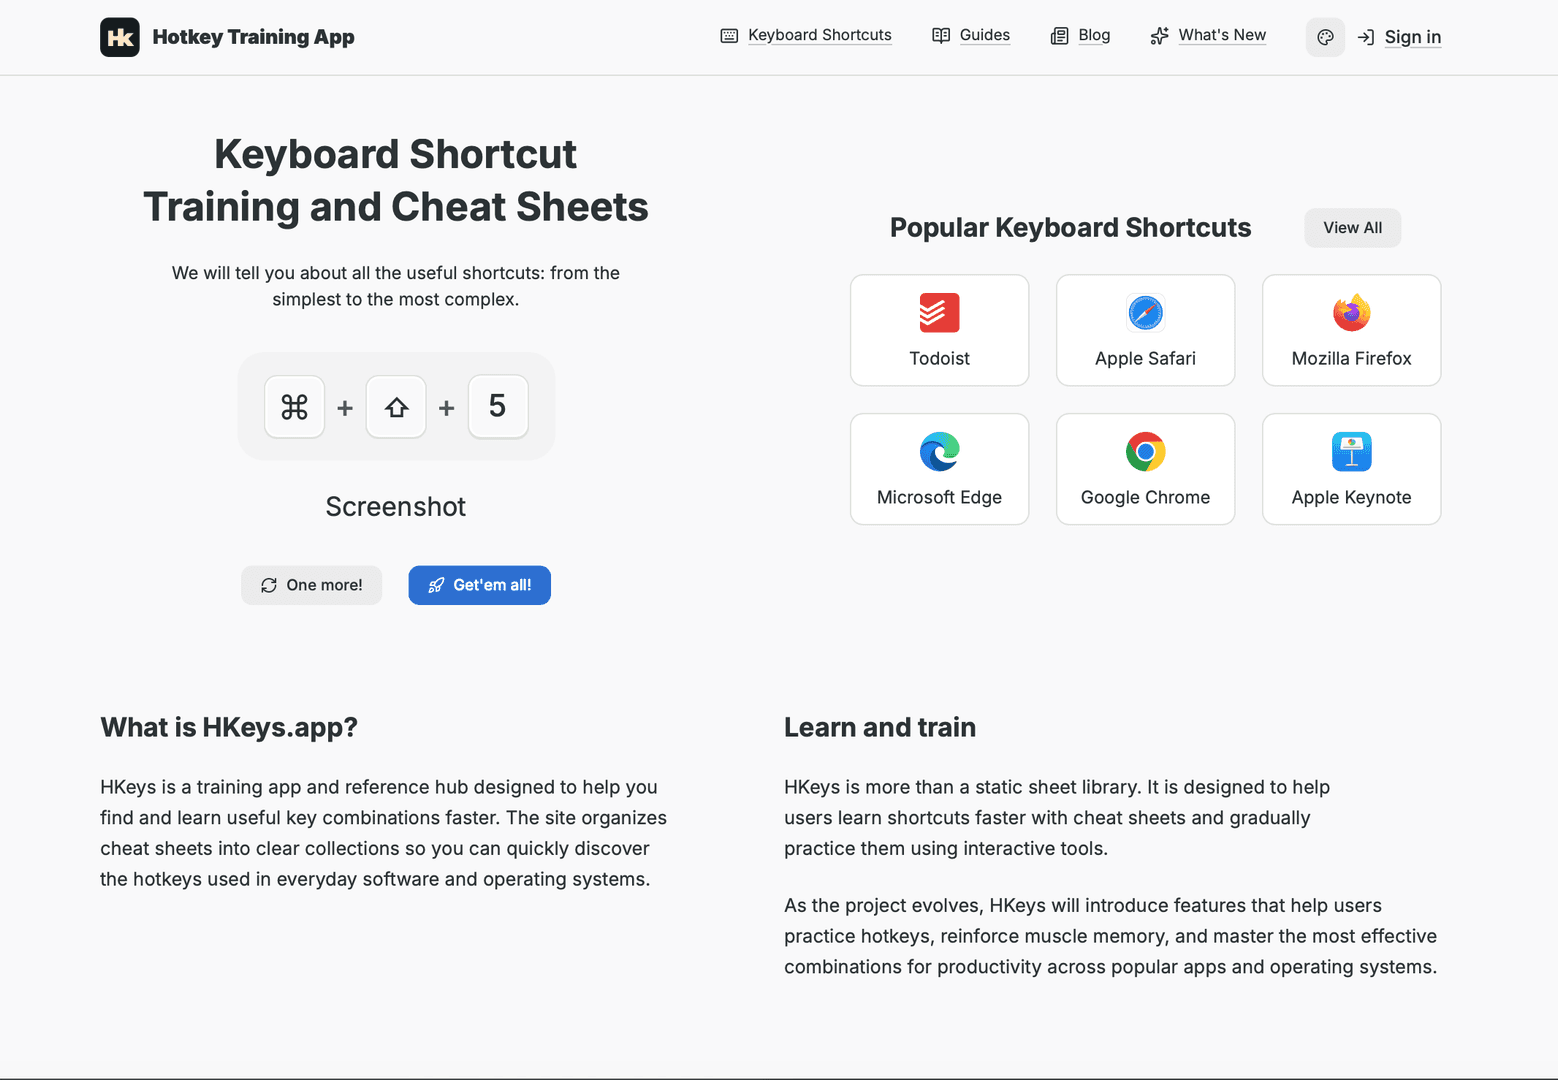
Task: Open the theme palette icon button
Action: coord(1325,37)
